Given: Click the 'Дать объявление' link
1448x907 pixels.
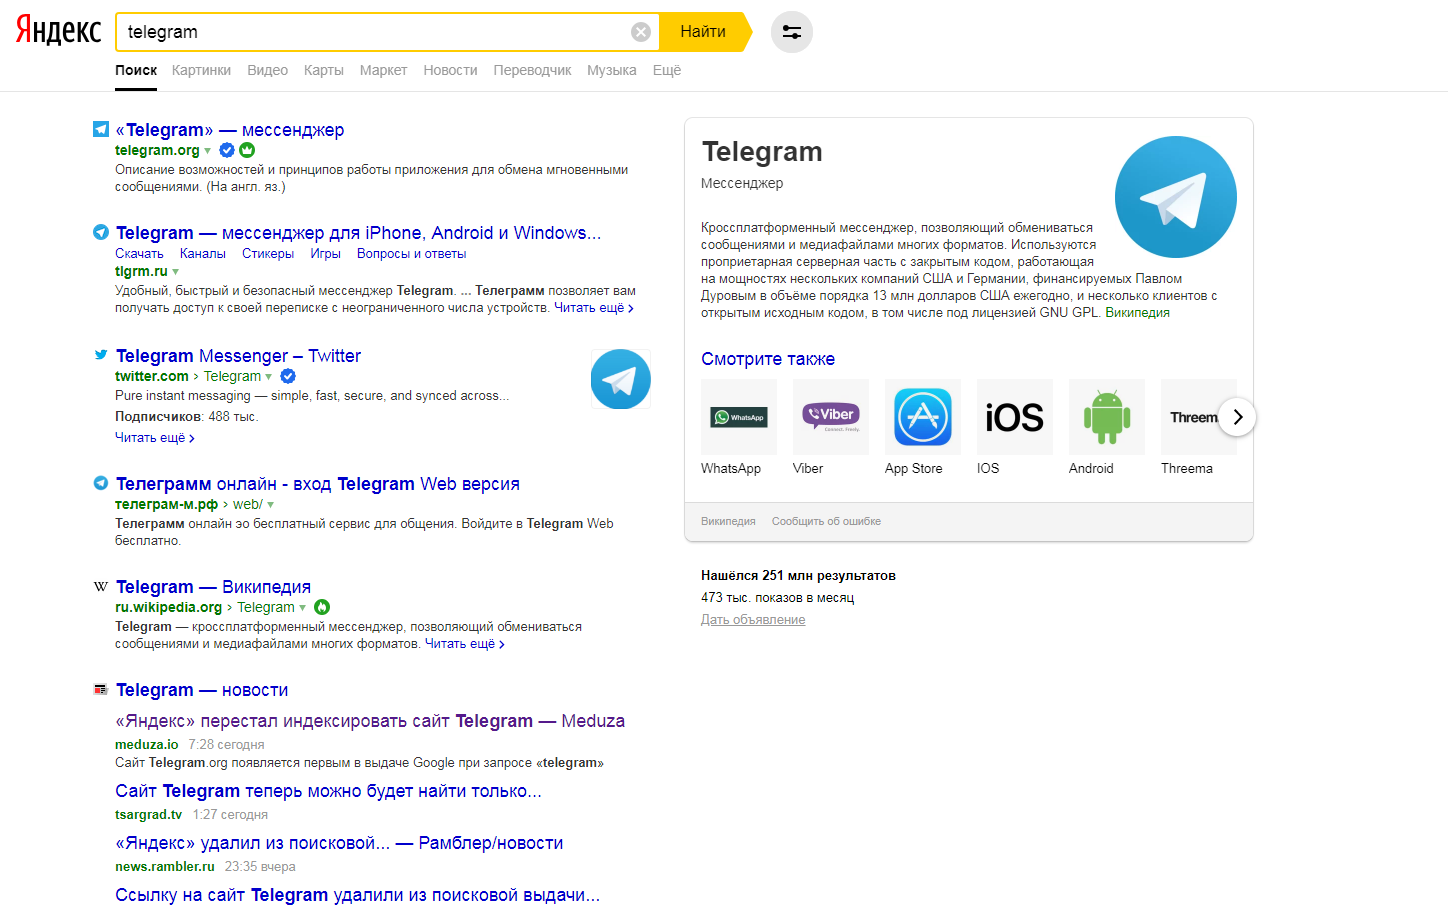Looking at the screenshot, I should pos(753,620).
